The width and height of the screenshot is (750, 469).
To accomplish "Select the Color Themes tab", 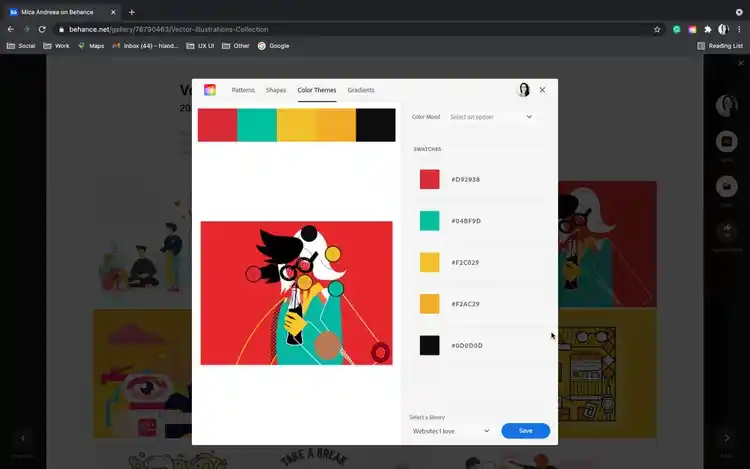I will (317, 90).
